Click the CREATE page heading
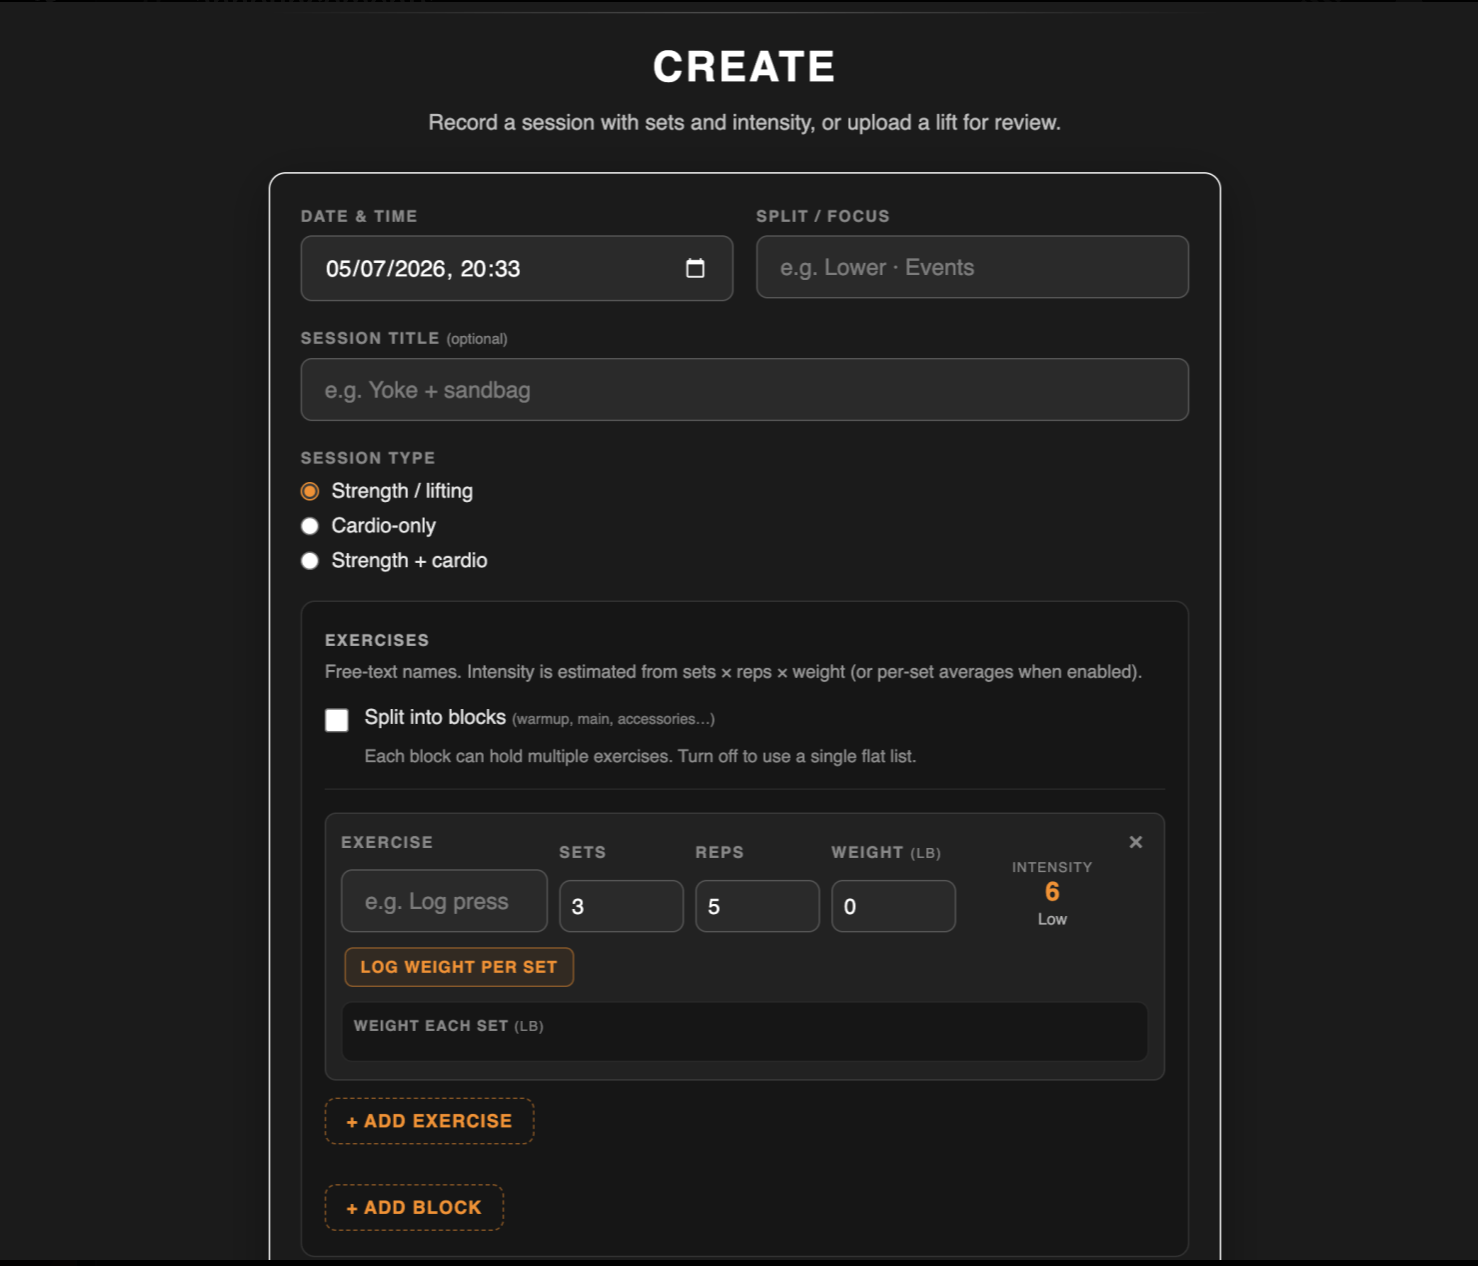 (x=744, y=67)
